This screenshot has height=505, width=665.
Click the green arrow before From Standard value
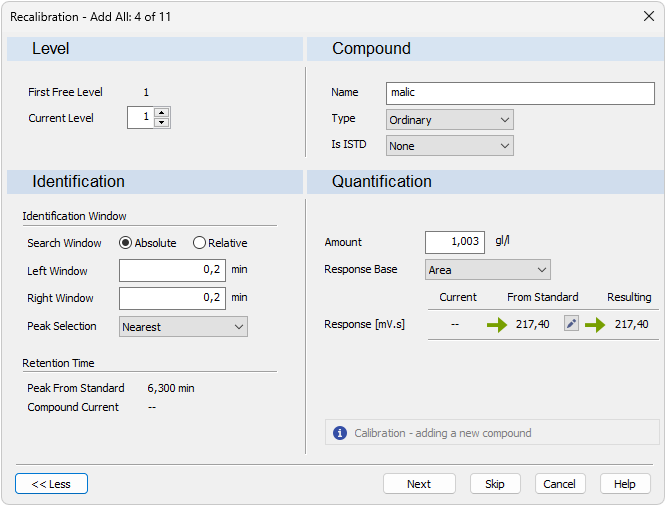point(497,325)
